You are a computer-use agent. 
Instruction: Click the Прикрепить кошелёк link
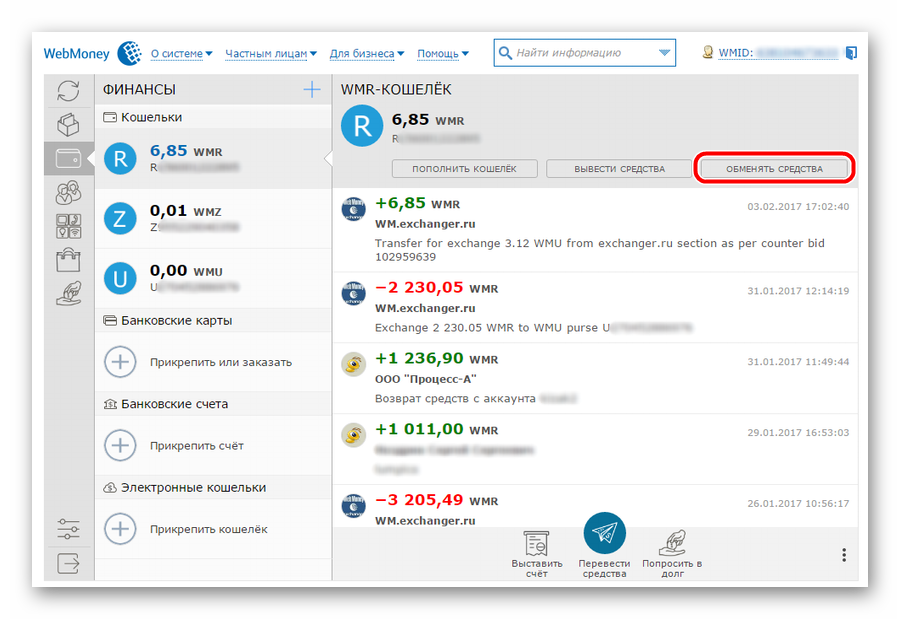click(209, 529)
